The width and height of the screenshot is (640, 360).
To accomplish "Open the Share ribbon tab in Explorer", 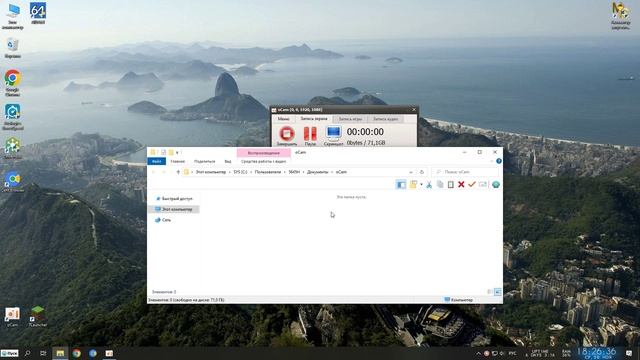I will click(204, 162).
